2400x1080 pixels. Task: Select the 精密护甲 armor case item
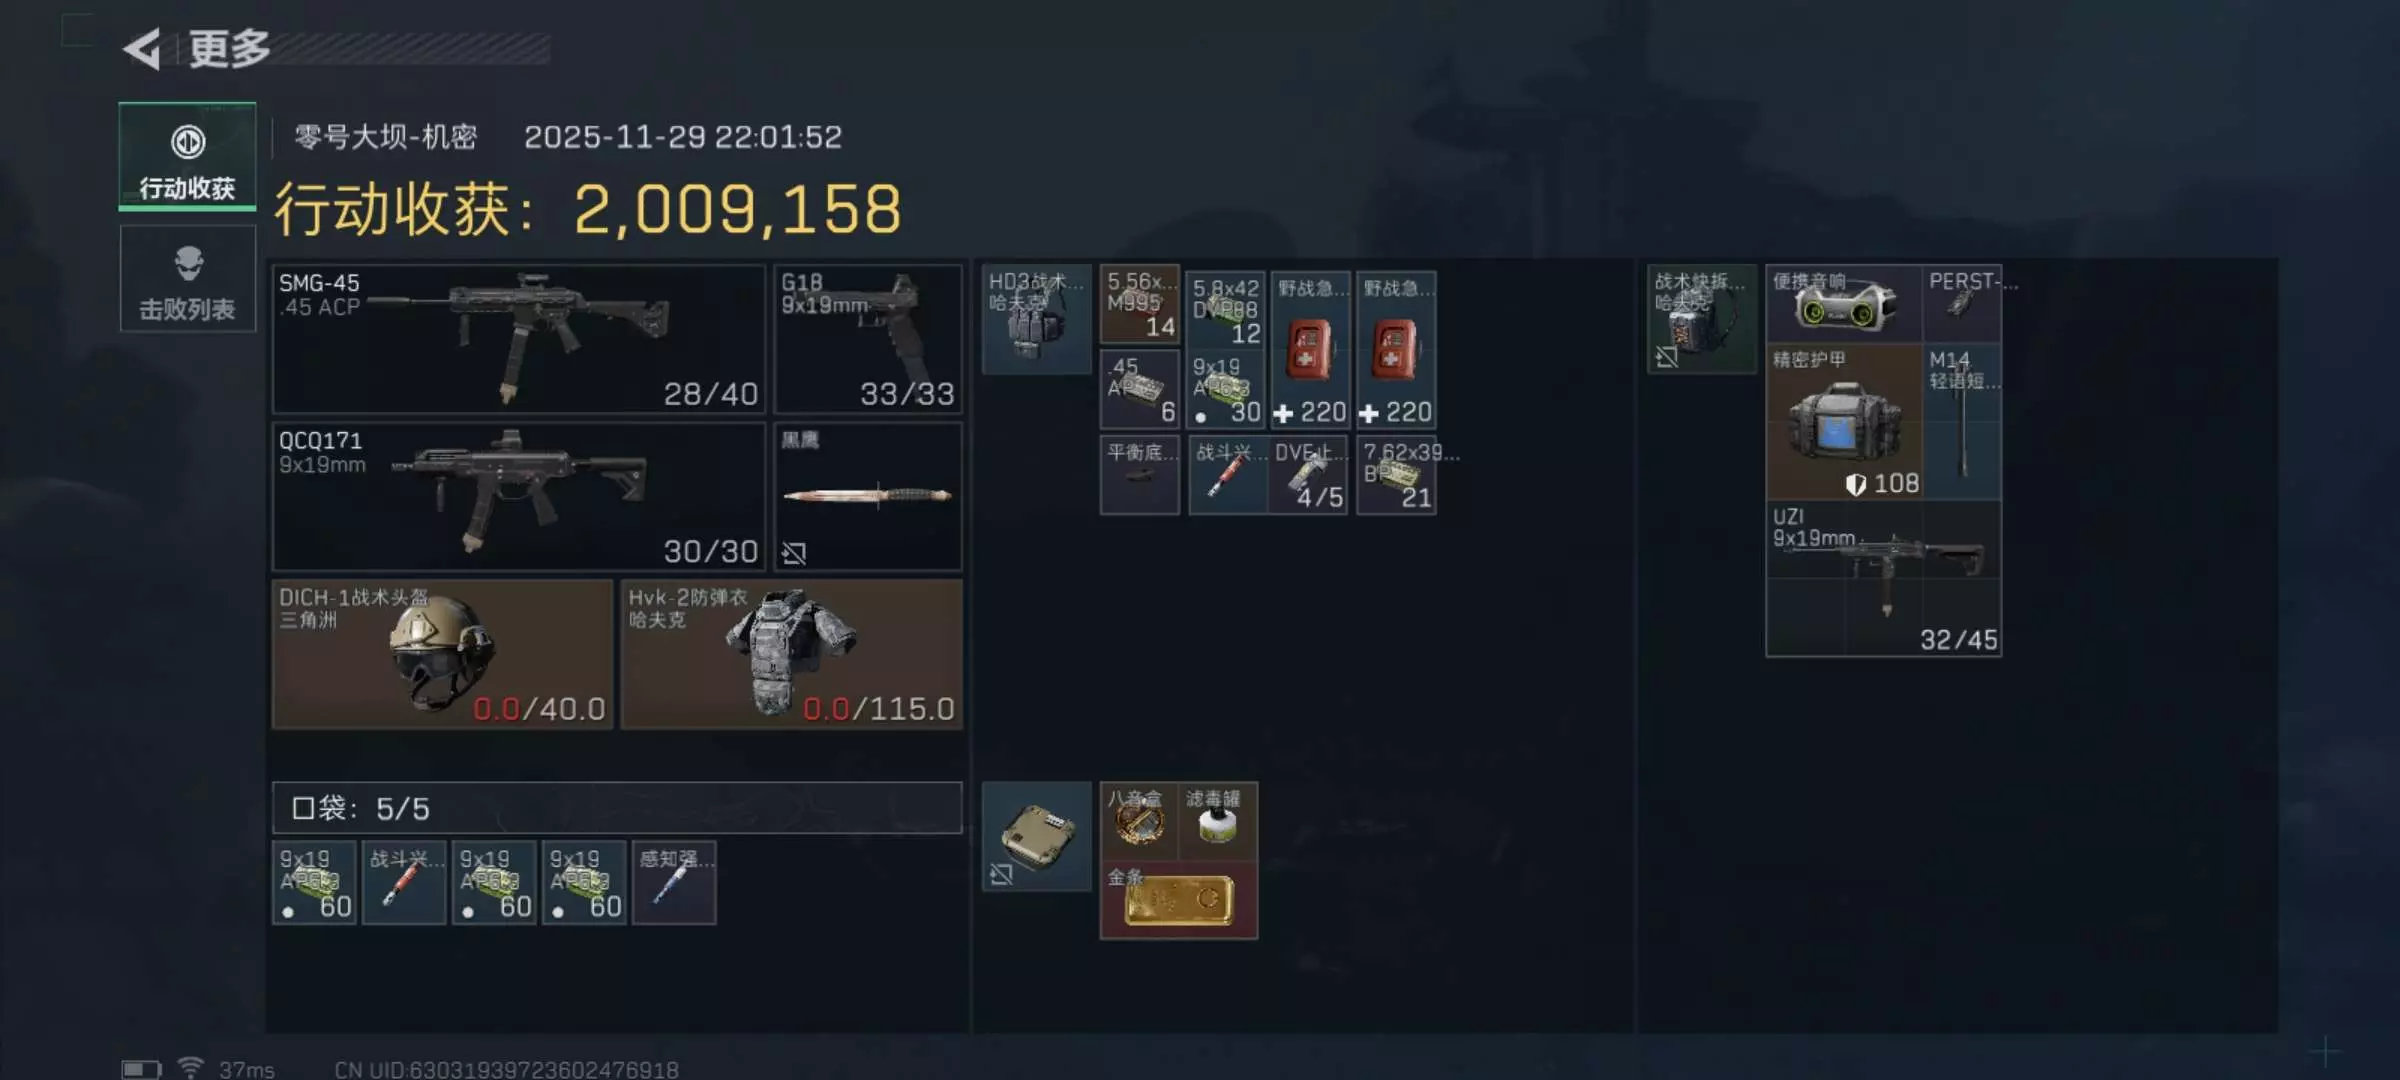point(1843,422)
